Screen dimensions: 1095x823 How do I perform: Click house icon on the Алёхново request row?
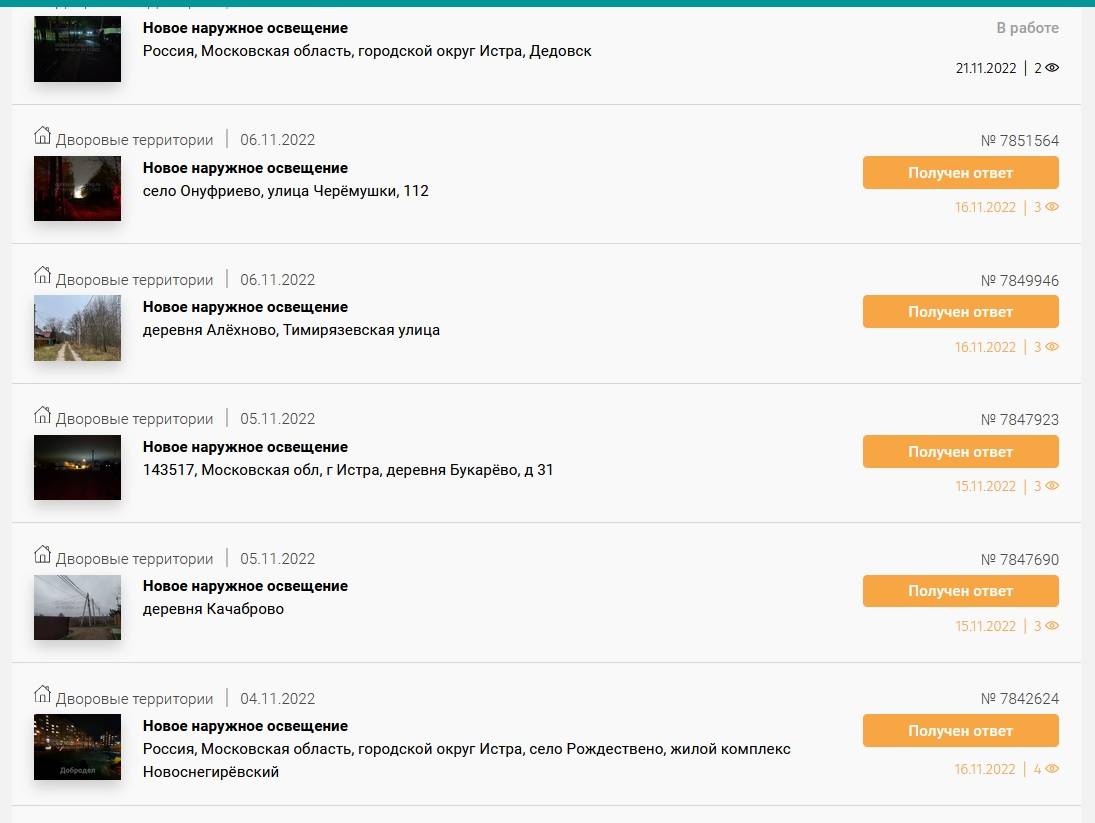coord(42,275)
